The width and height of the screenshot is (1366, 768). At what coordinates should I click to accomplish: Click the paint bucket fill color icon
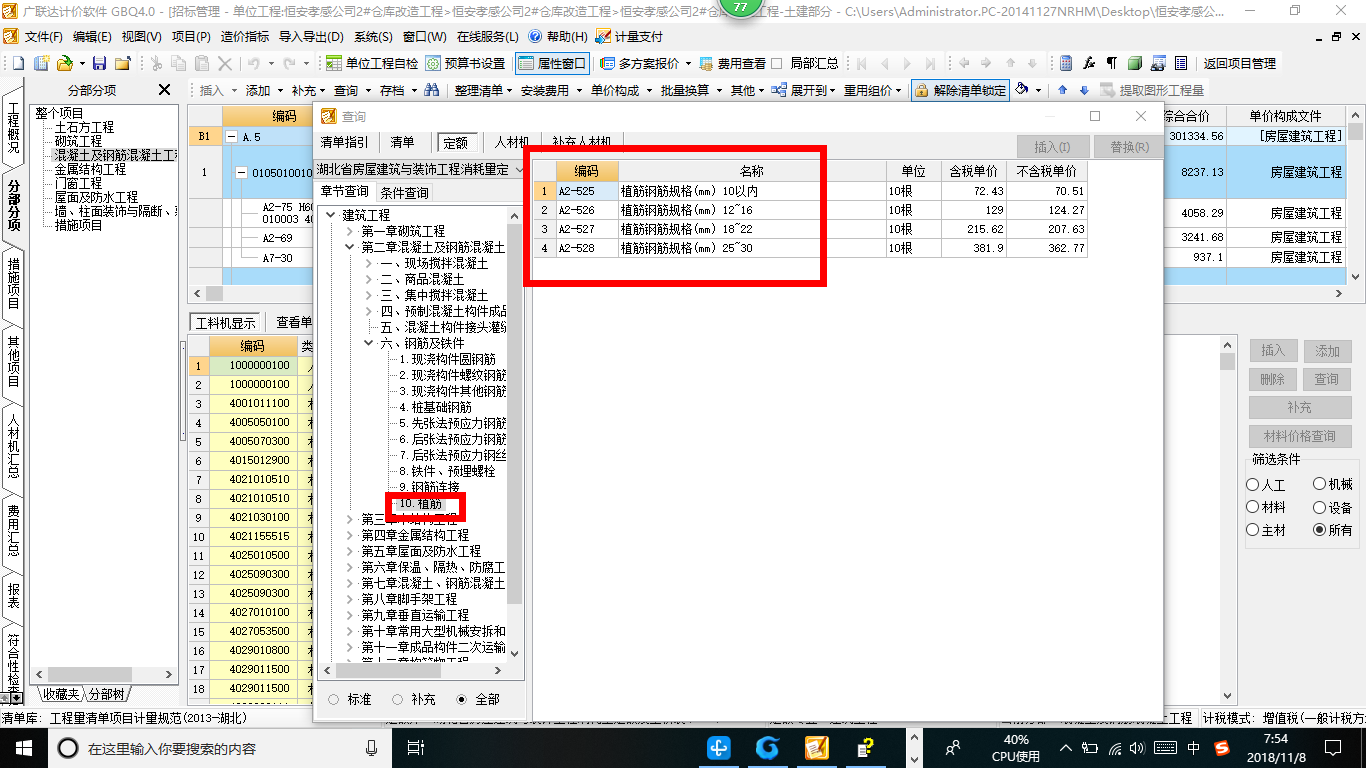click(x=1022, y=90)
